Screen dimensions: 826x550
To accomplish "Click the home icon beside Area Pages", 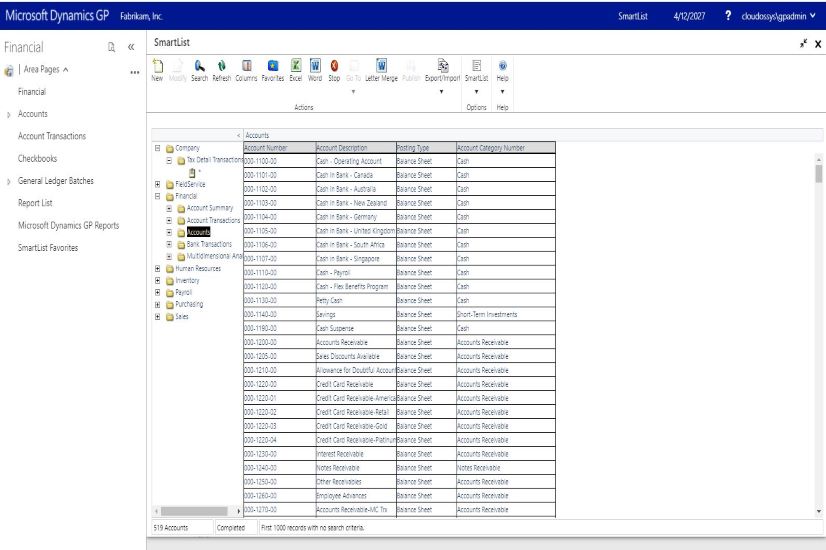I will pyautogui.click(x=8, y=71).
